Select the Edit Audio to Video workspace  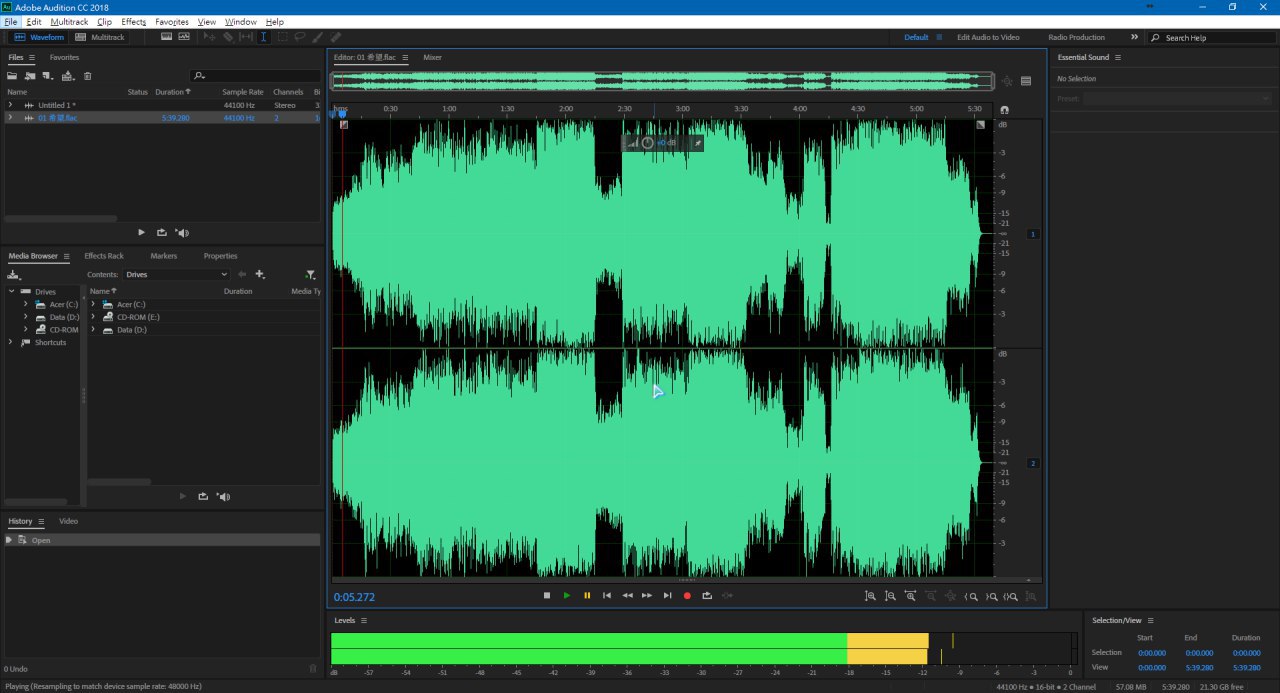coord(988,37)
